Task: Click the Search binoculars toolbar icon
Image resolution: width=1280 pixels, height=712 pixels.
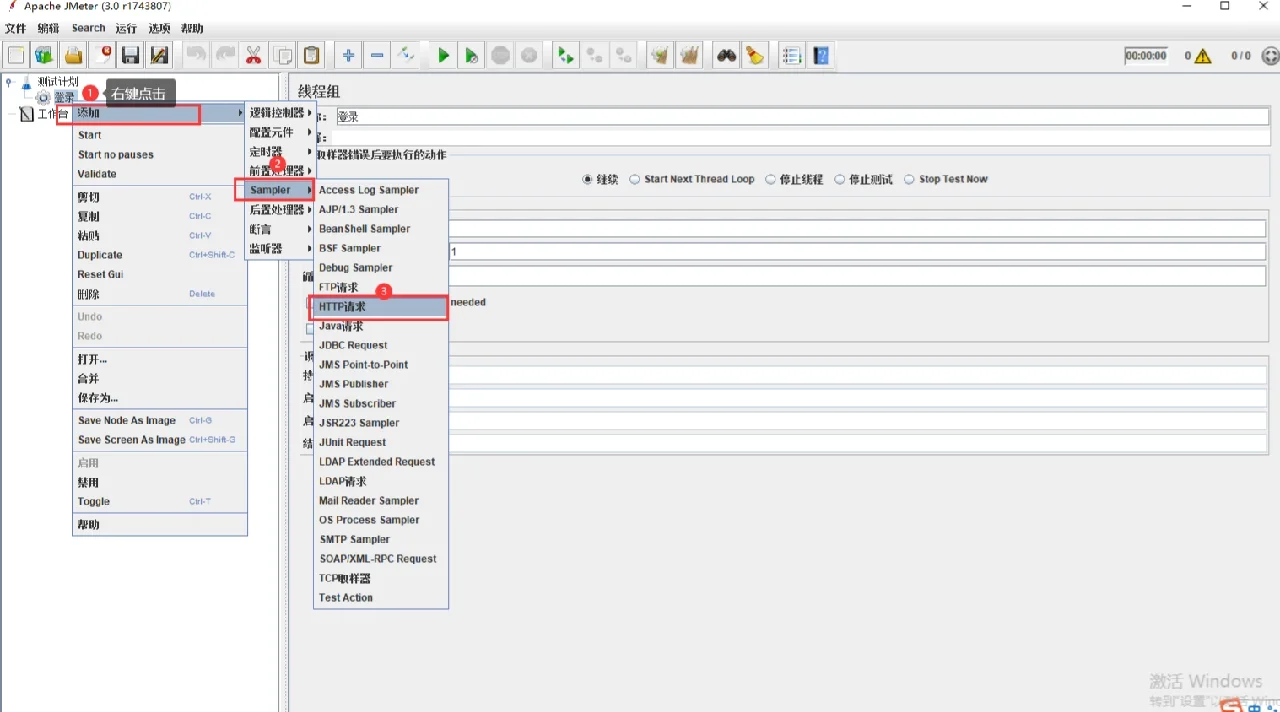Action: [726, 55]
